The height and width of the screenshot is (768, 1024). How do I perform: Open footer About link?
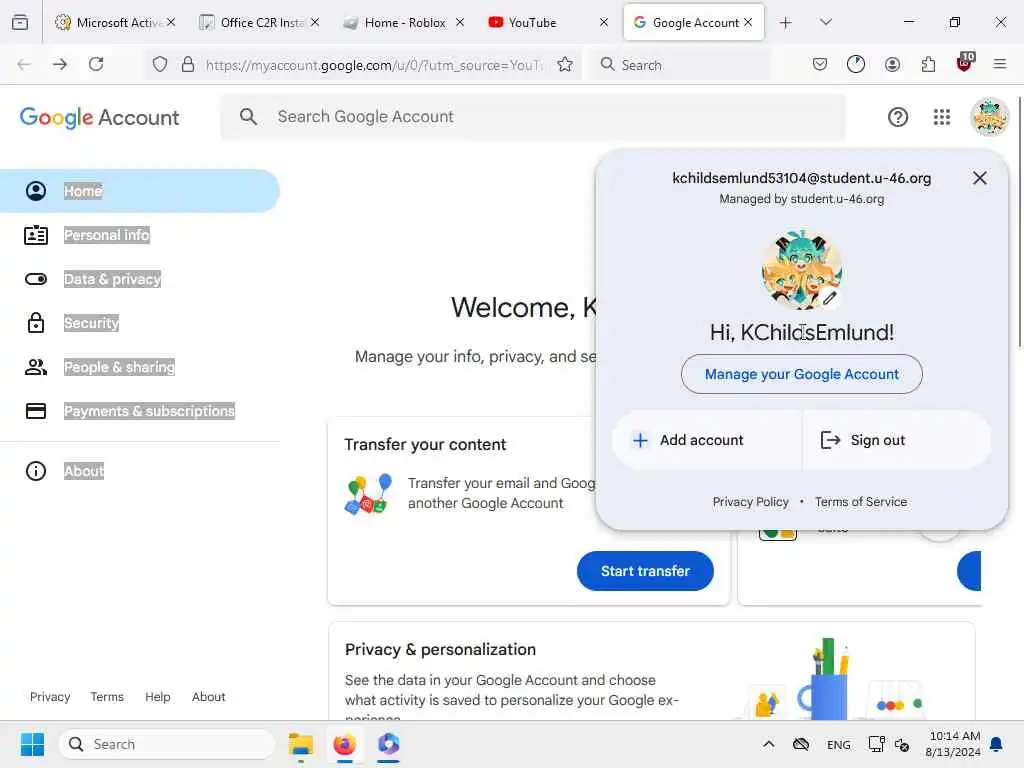[208, 697]
